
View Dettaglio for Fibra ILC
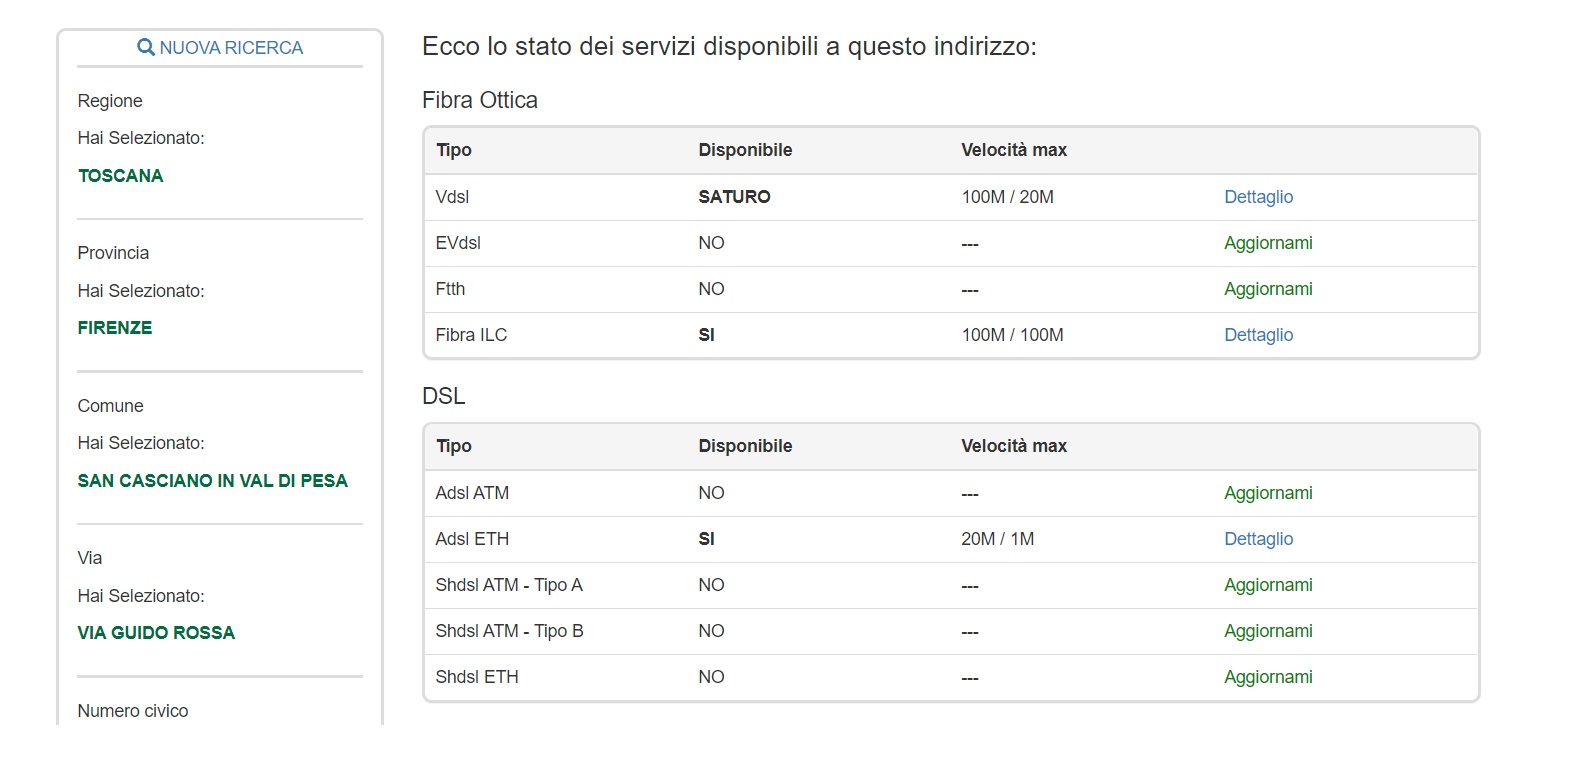point(1258,335)
